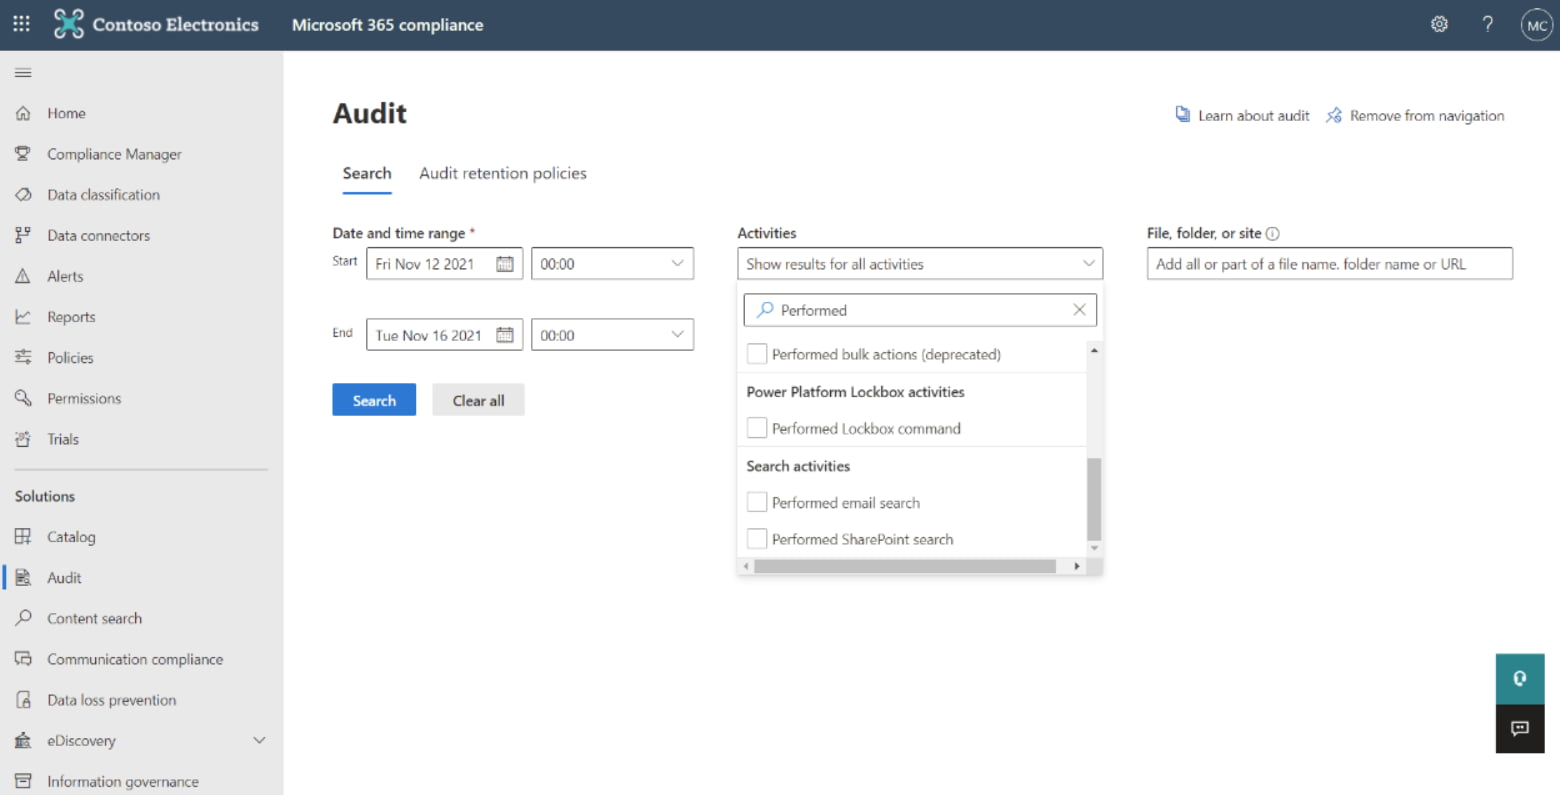Check Performed Lockbox command checkbox
This screenshot has height=795, width=1560.
pos(757,428)
